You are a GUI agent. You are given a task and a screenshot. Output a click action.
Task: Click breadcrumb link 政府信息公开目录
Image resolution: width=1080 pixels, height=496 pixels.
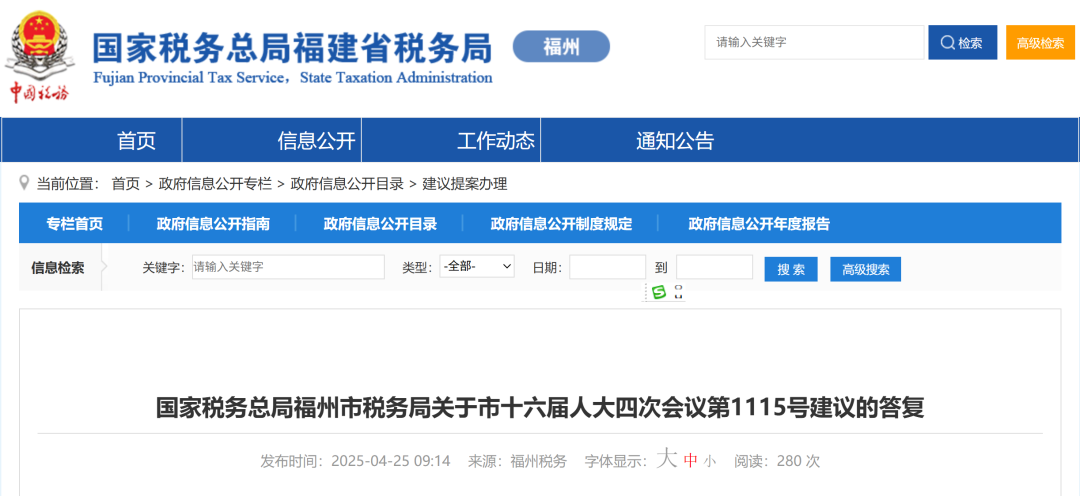click(x=347, y=184)
